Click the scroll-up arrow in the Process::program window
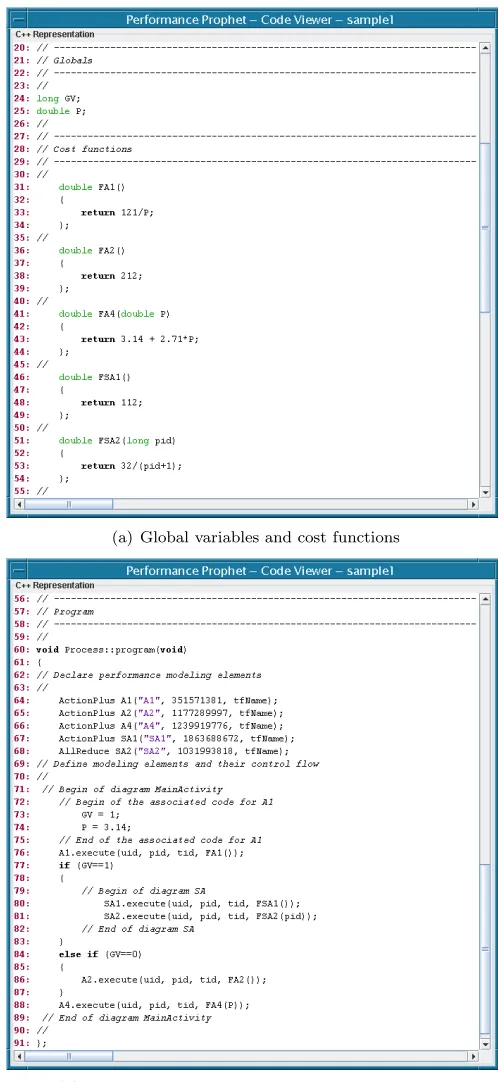The width and height of the screenshot is (498, 1082). 485,598
